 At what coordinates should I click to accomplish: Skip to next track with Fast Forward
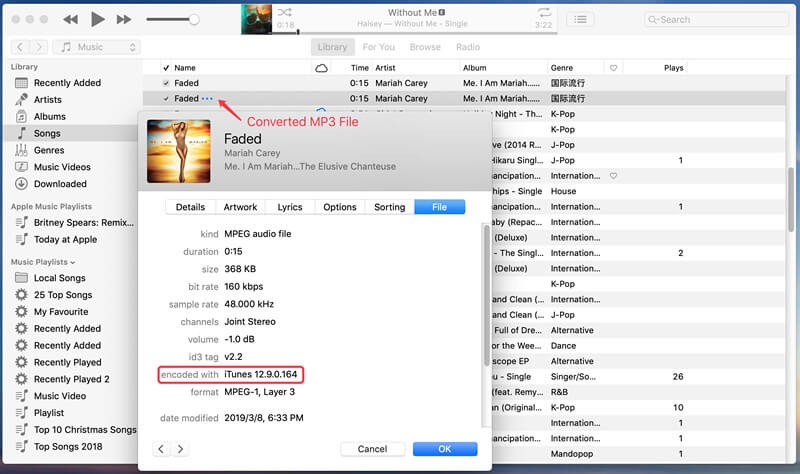tap(124, 19)
